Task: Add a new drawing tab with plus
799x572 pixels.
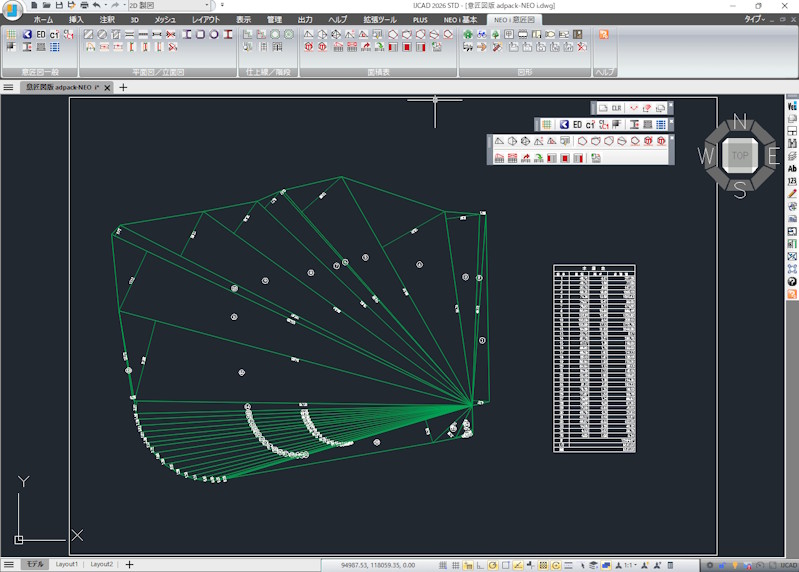Action: click(x=123, y=88)
